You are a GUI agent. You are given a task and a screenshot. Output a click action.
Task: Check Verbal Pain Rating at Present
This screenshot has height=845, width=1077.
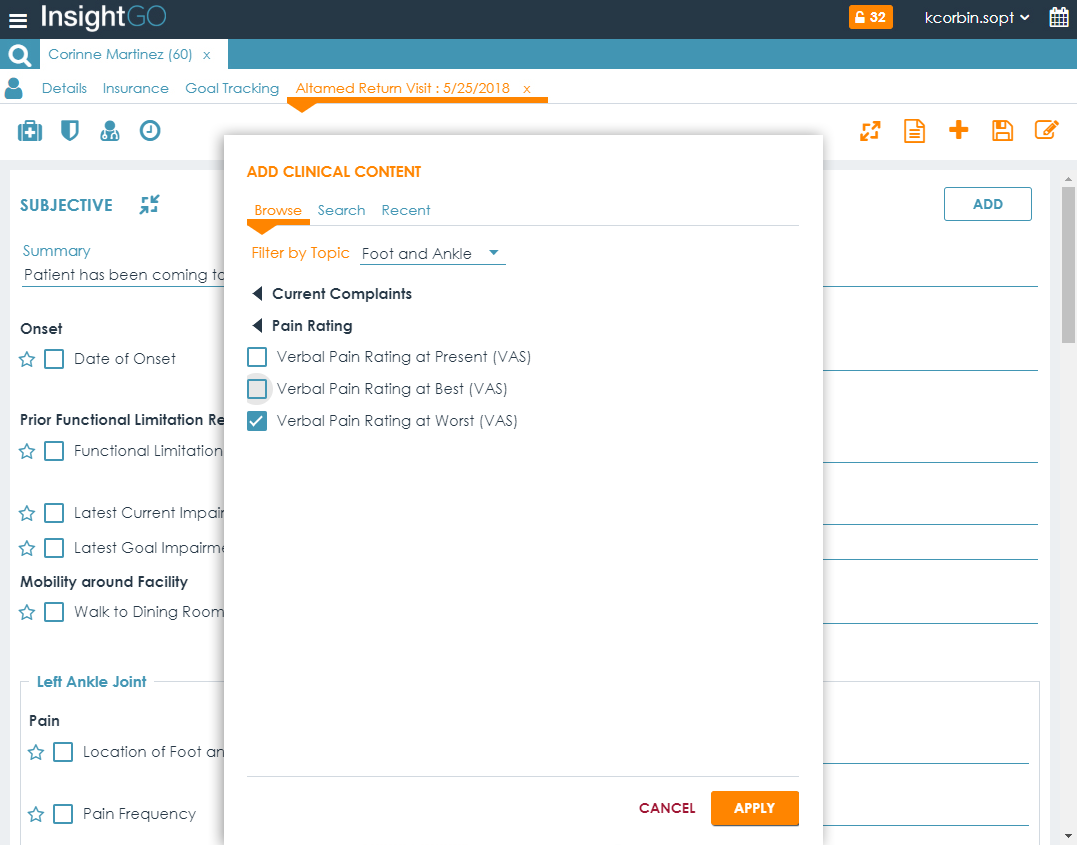tap(257, 357)
